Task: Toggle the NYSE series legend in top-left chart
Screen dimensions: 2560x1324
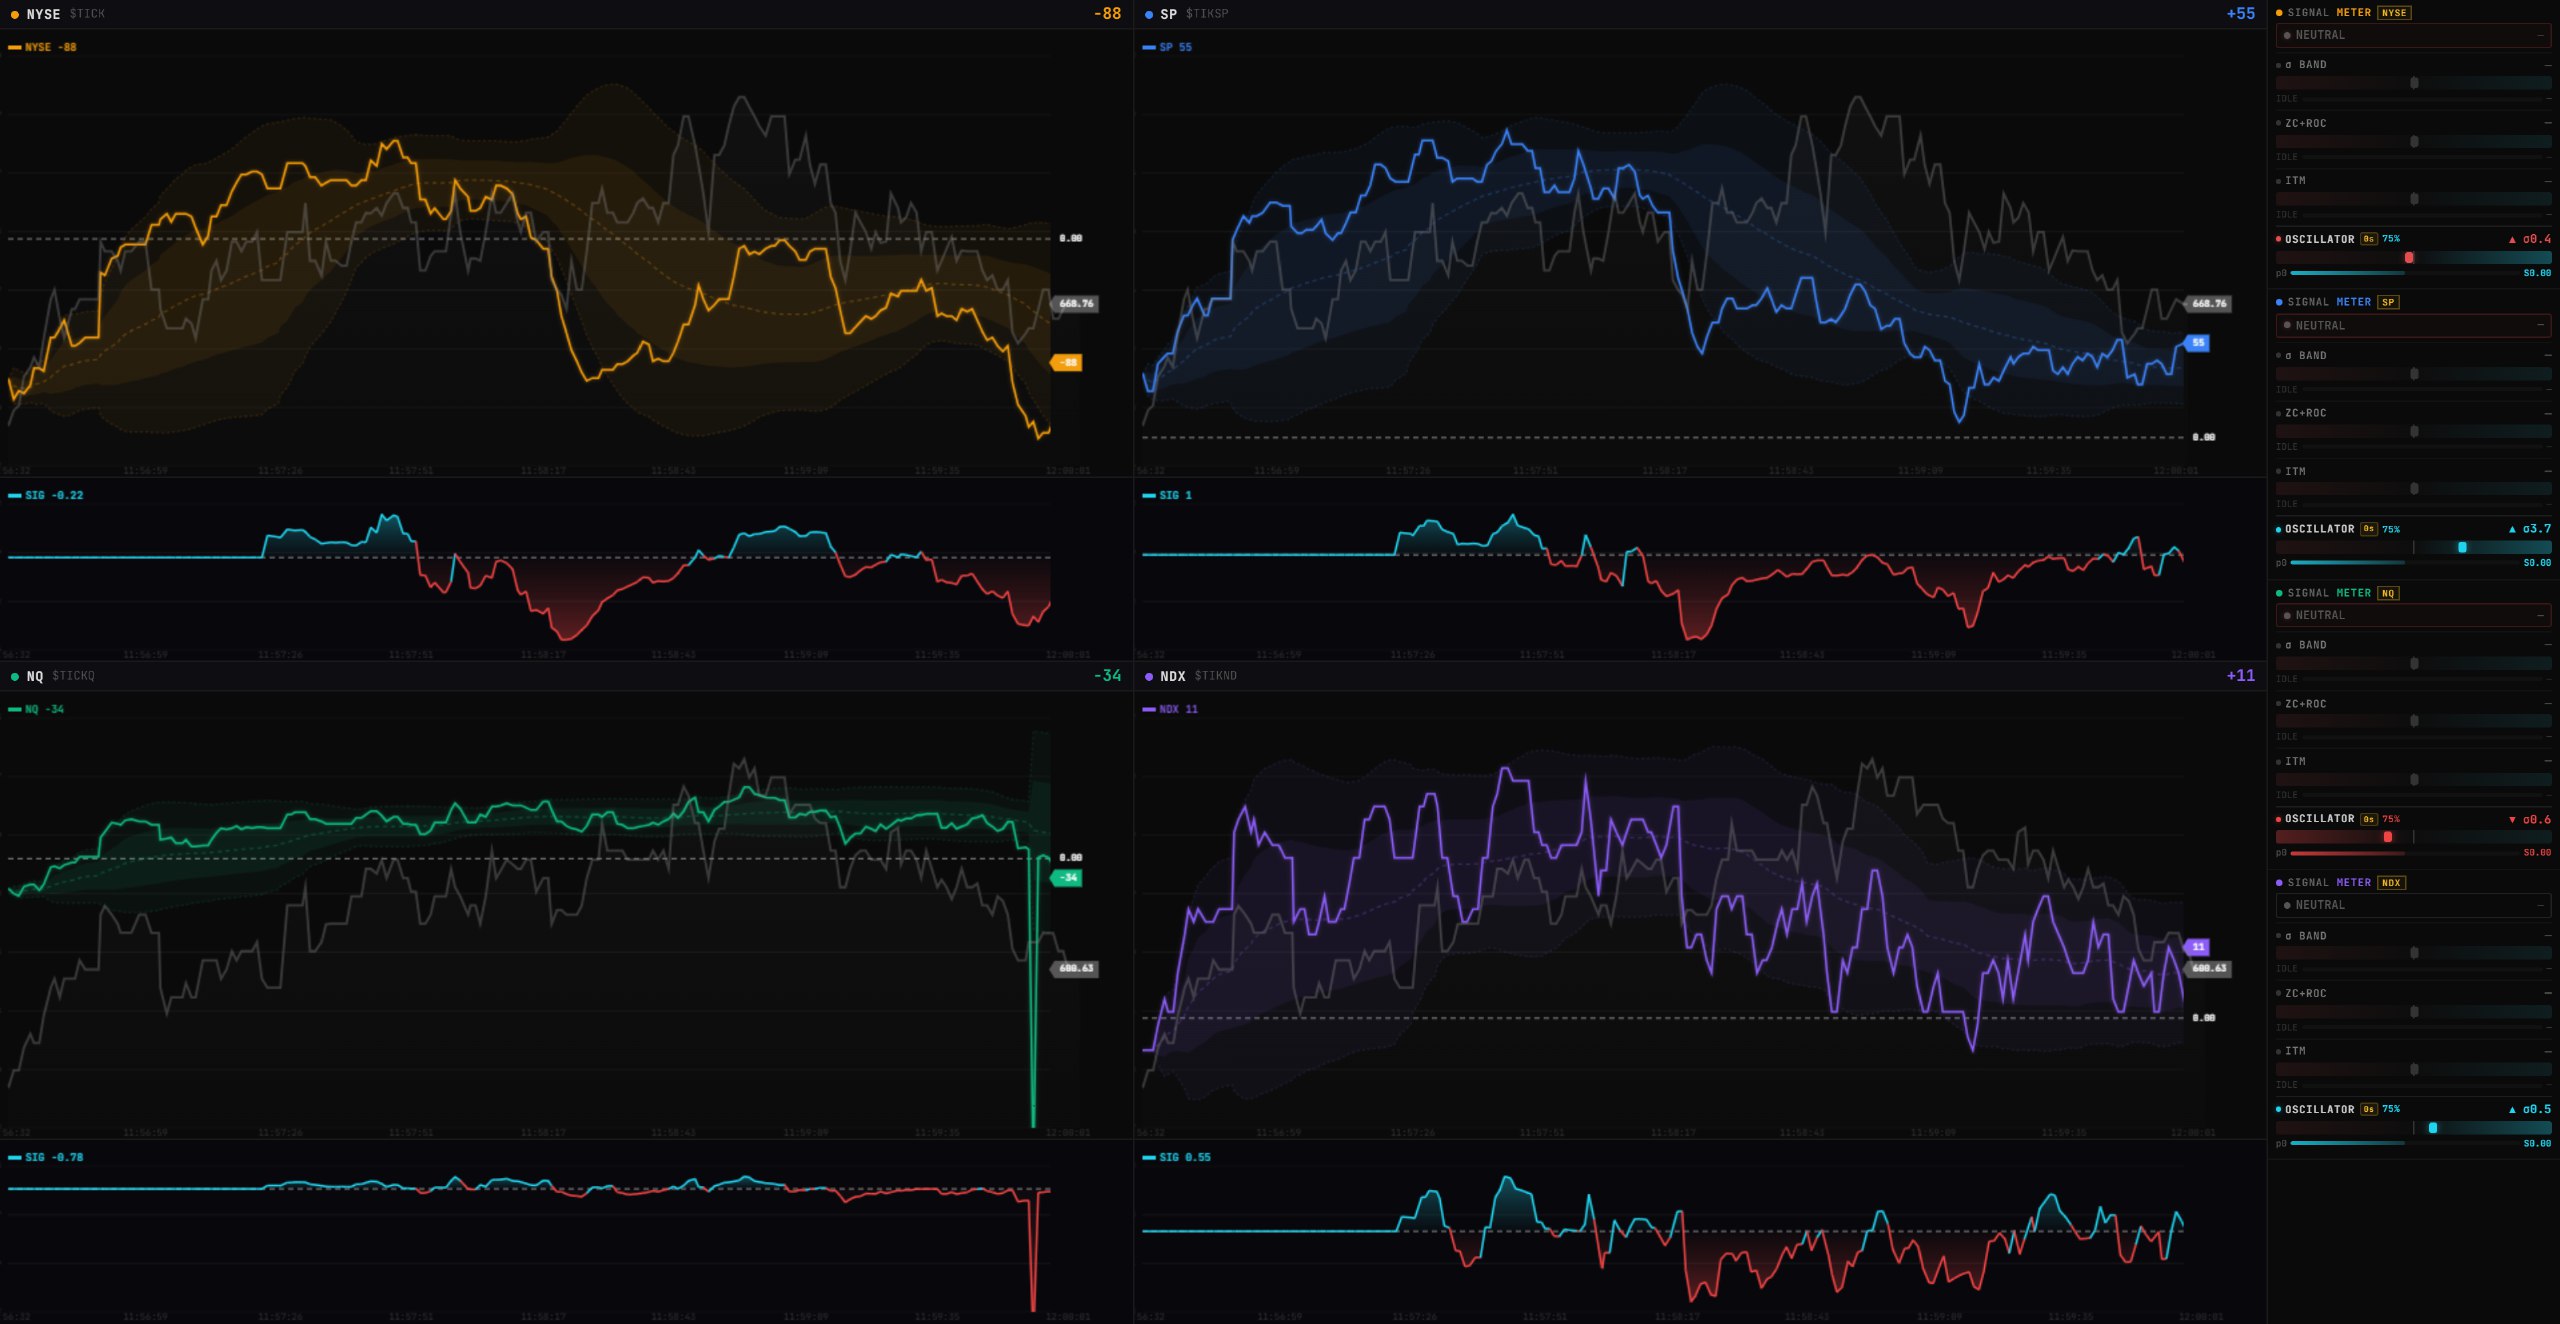Action: click(x=43, y=47)
